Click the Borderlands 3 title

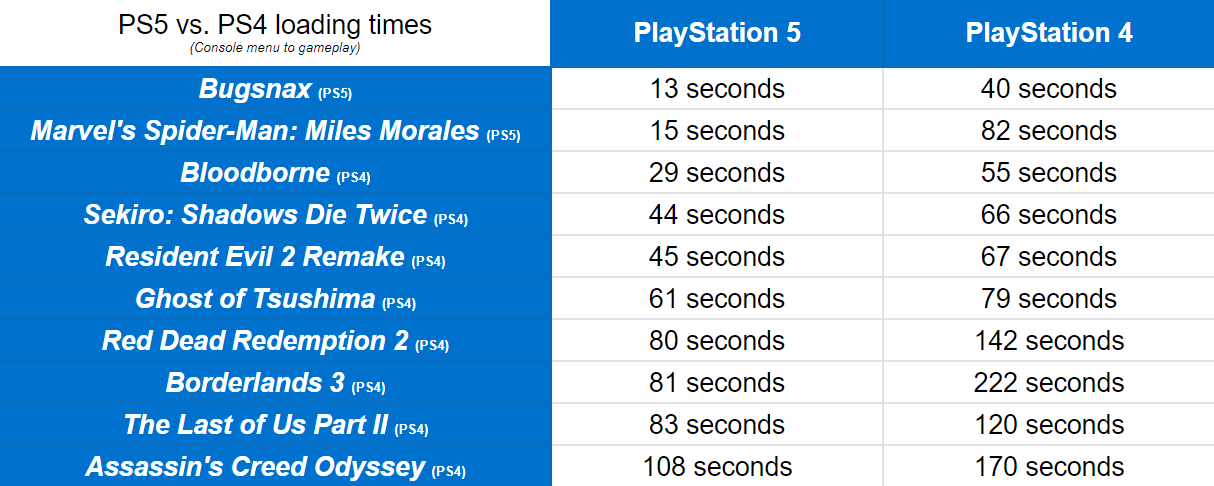coord(255,383)
